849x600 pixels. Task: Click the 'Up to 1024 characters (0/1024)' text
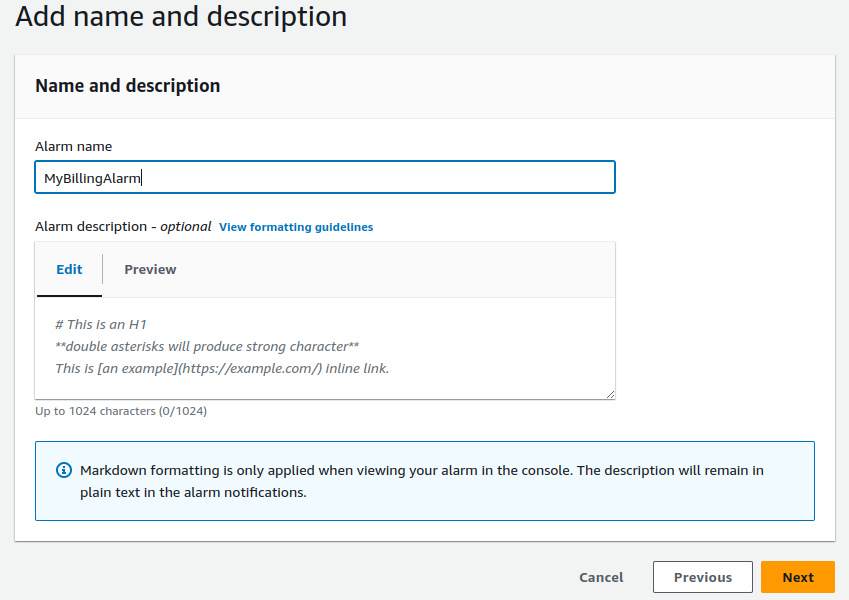[x=121, y=411]
